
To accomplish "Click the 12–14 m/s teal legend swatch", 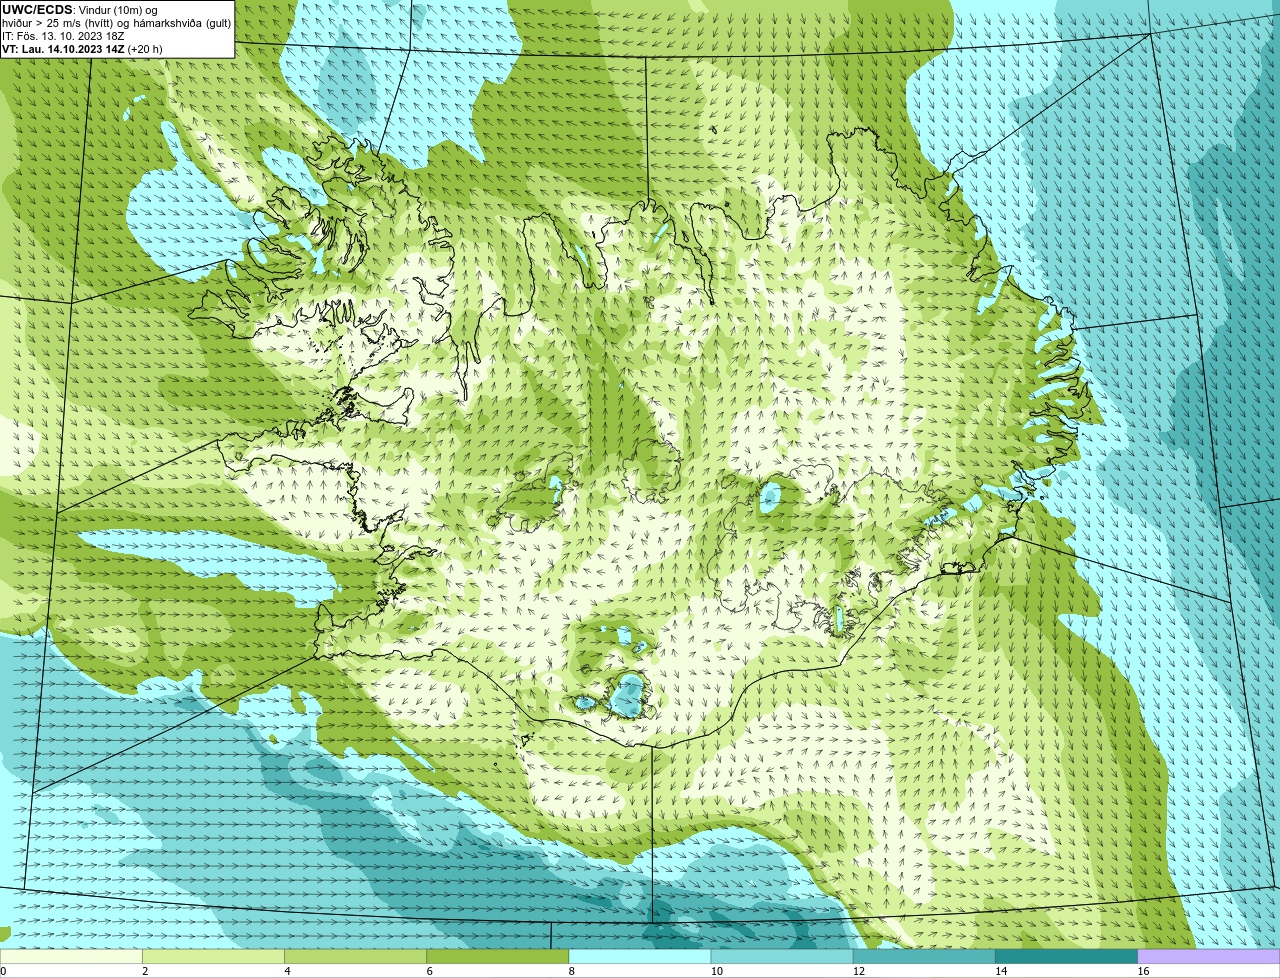I will tap(924, 957).
